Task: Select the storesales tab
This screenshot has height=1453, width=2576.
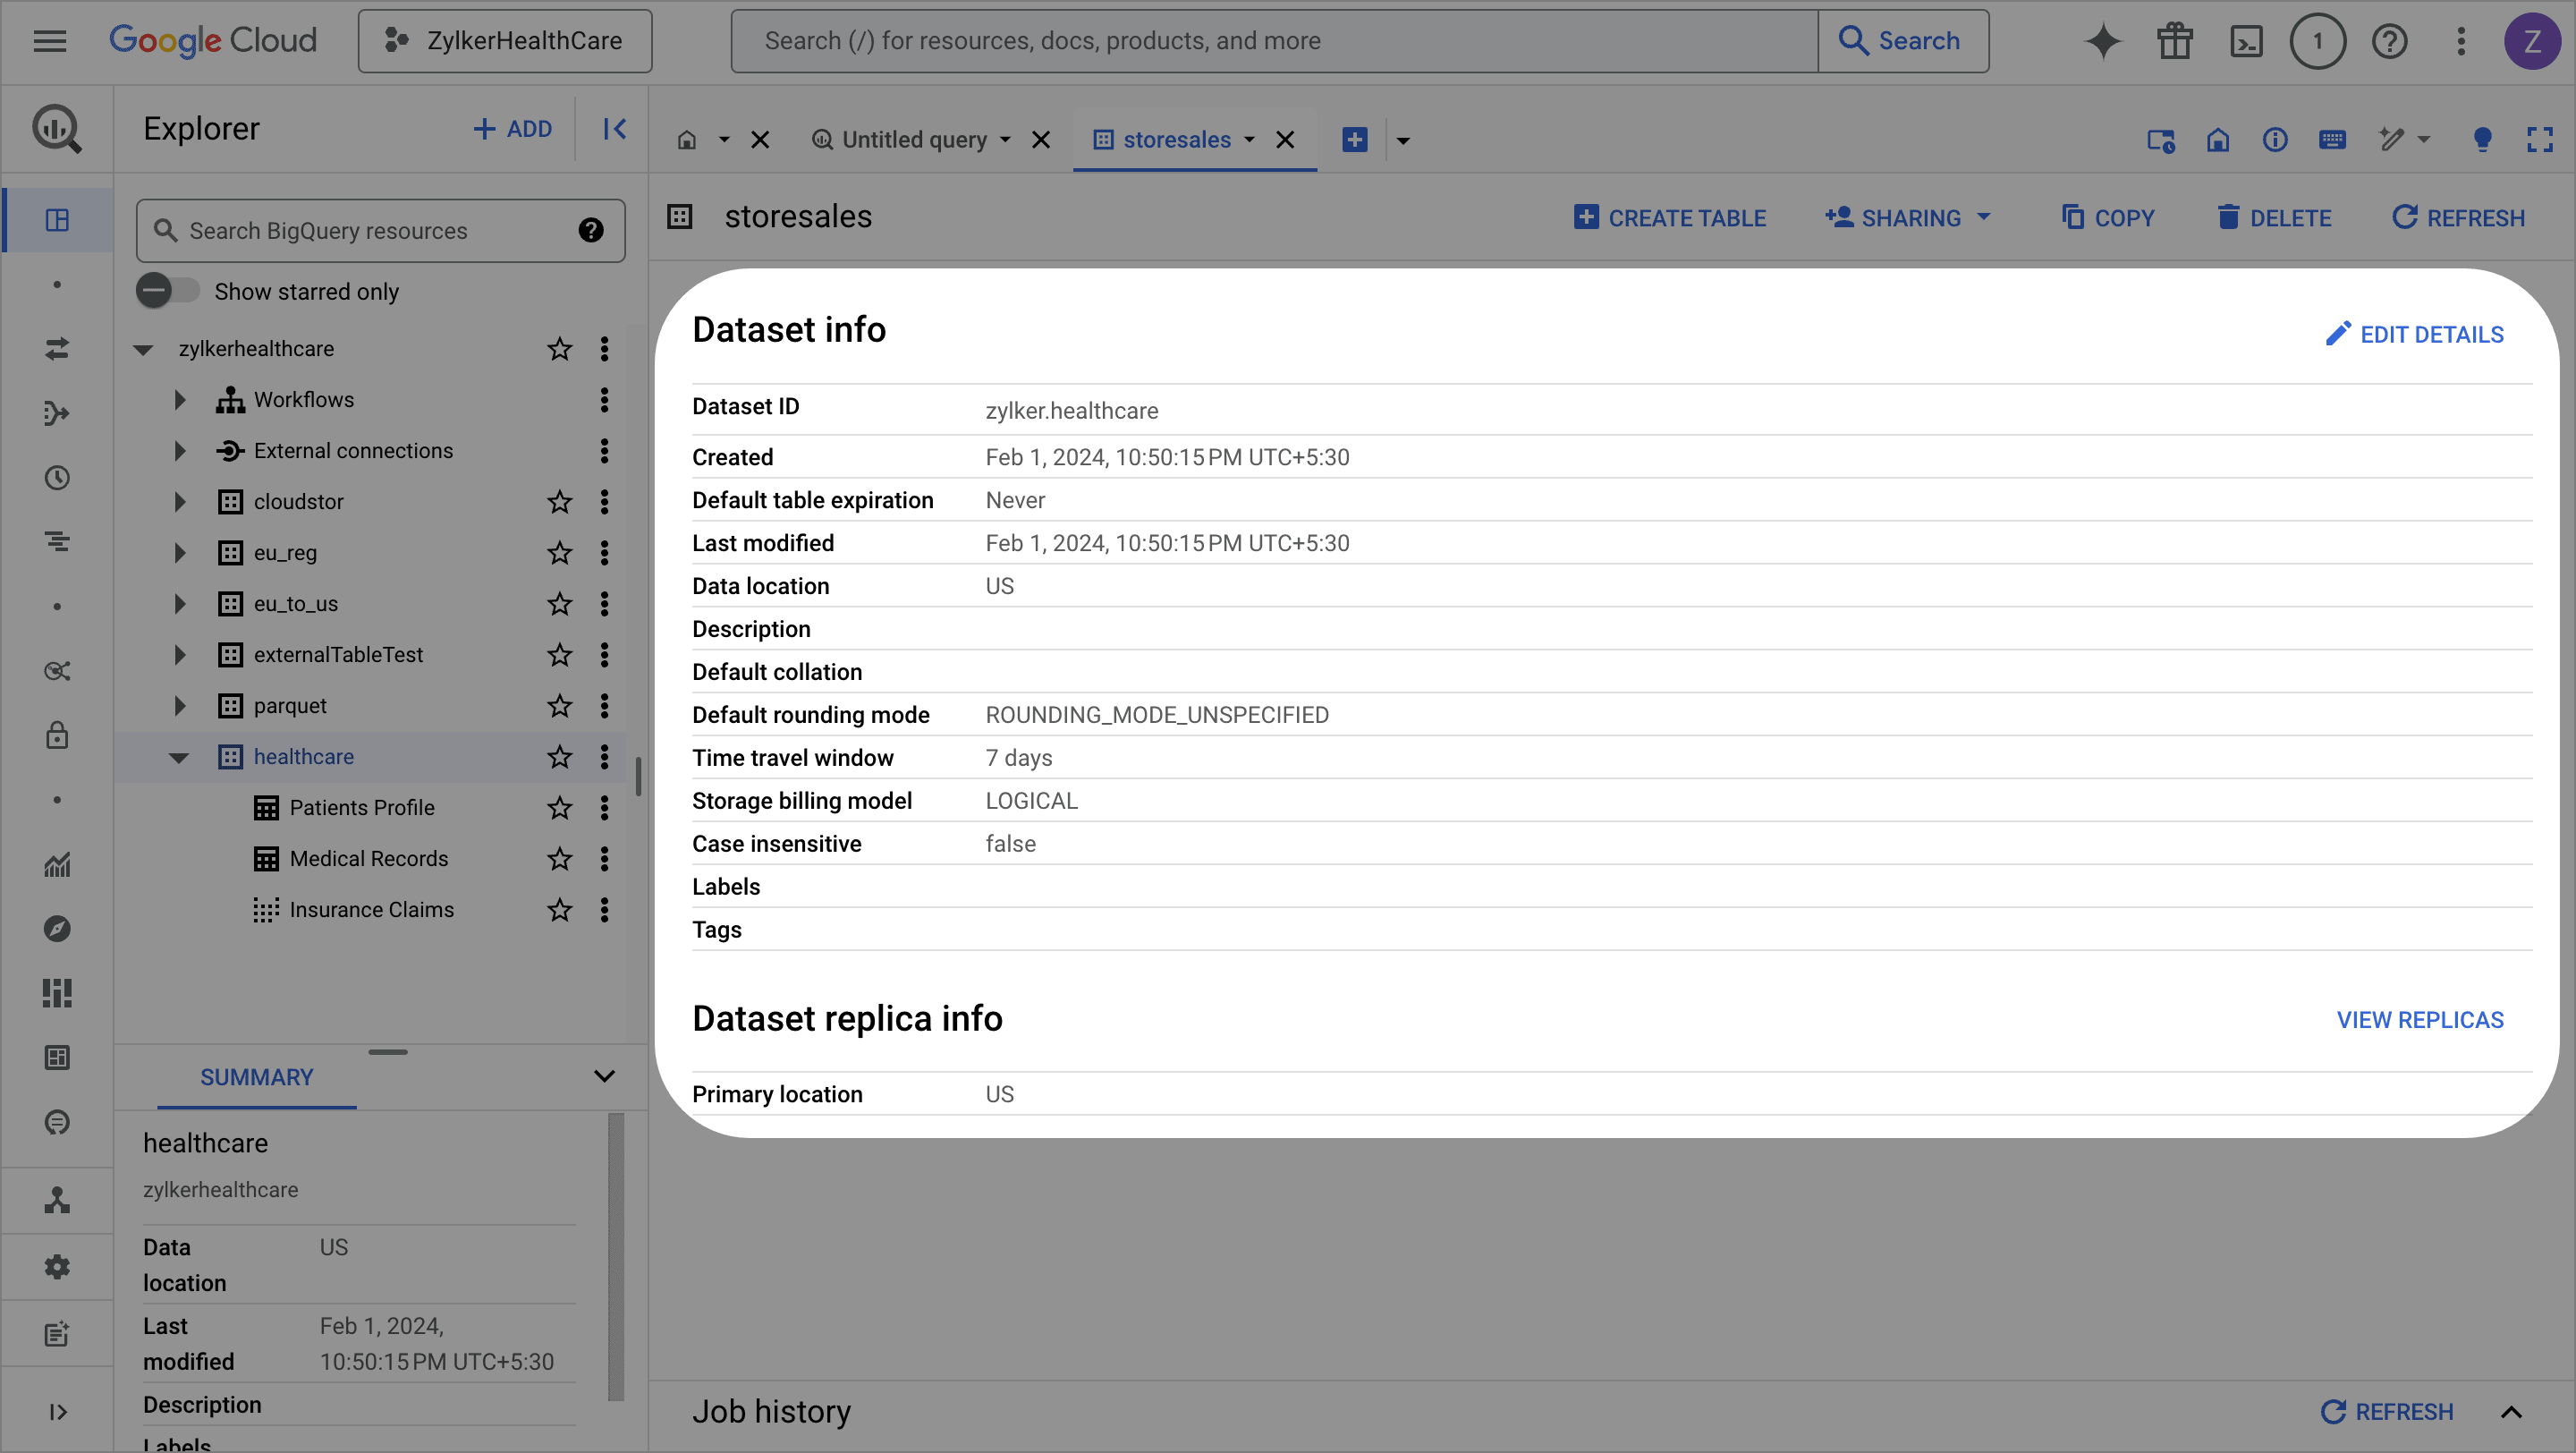Action: click(x=1176, y=140)
